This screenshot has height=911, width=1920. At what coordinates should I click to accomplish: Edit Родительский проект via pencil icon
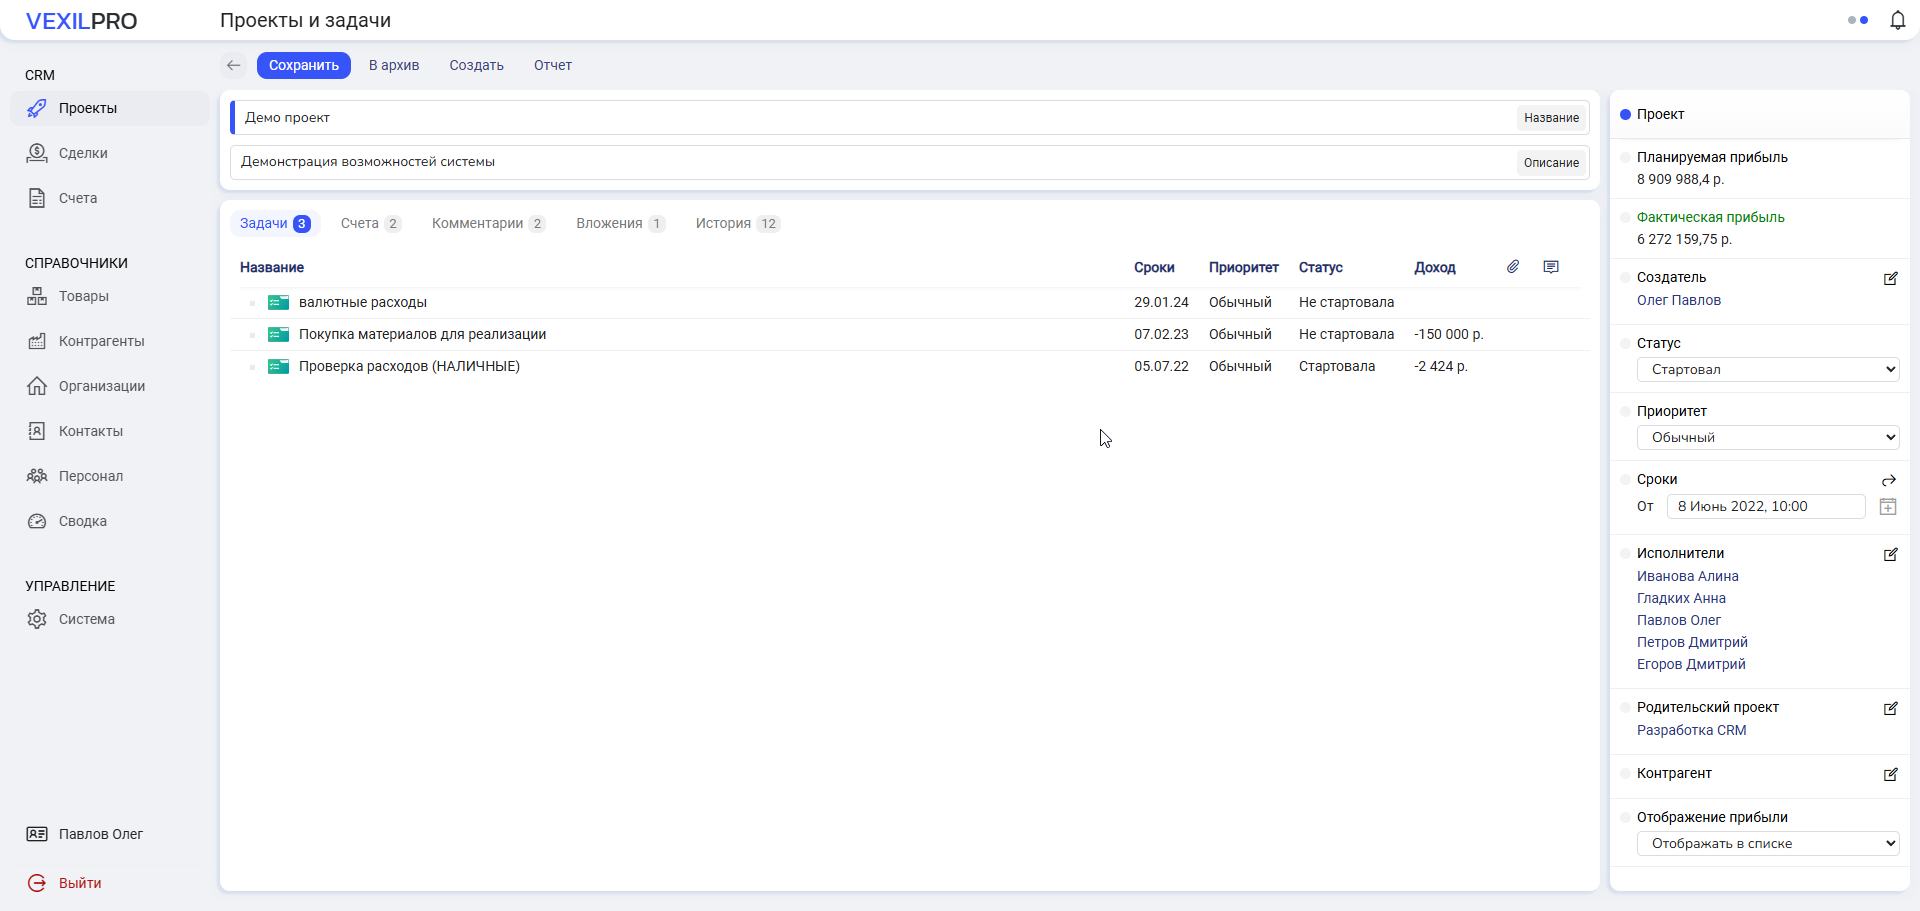[1890, 709]
